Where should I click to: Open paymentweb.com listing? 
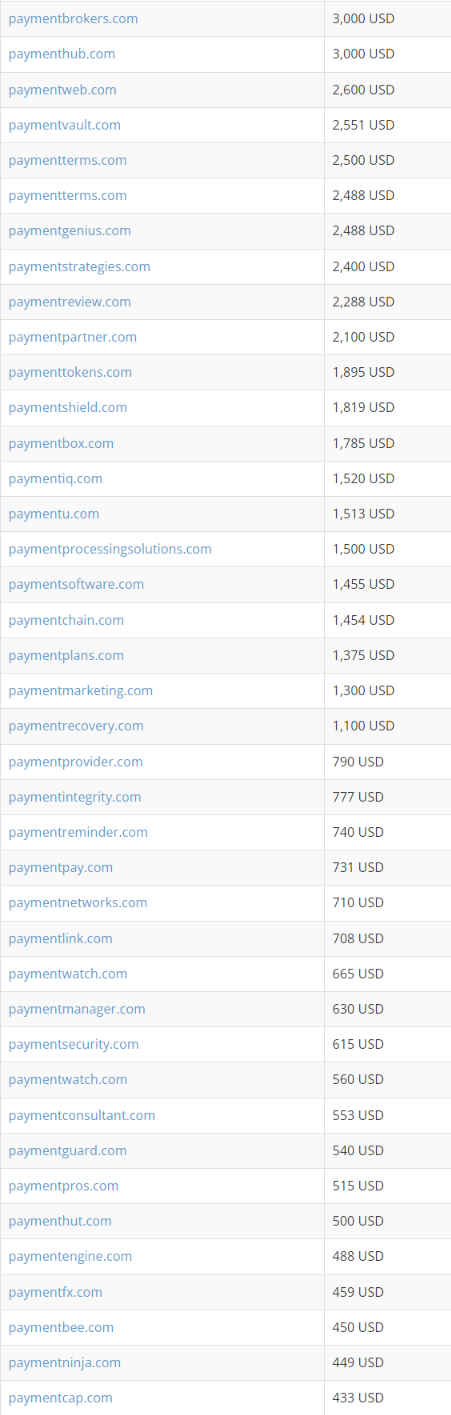(62, 90)
